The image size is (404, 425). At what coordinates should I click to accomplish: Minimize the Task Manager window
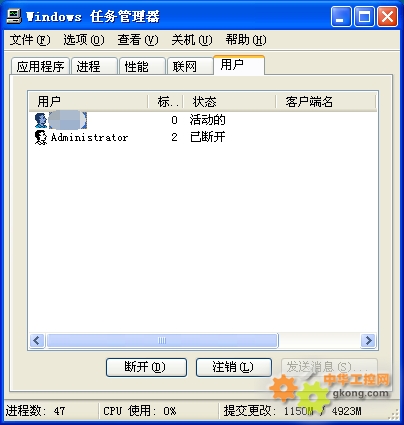[341, 17]
